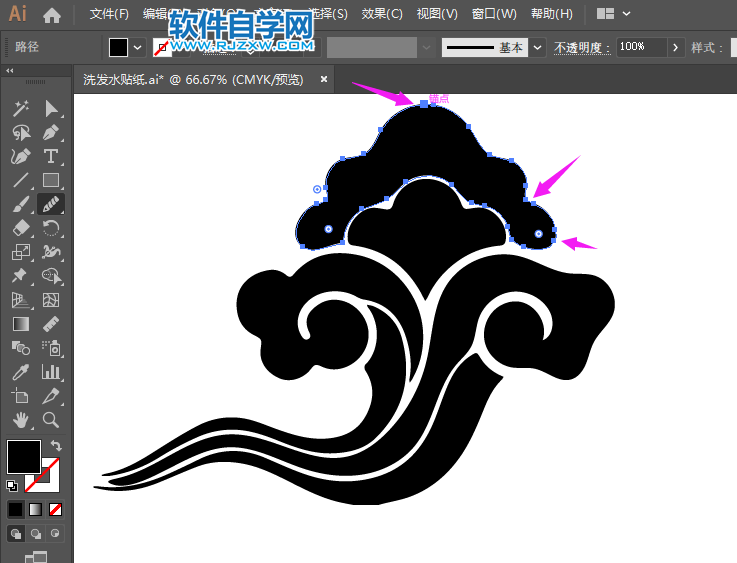Select the Puppet Warp pin tool
This screenshot has width=737, height=563.
[x=21, y=275]
